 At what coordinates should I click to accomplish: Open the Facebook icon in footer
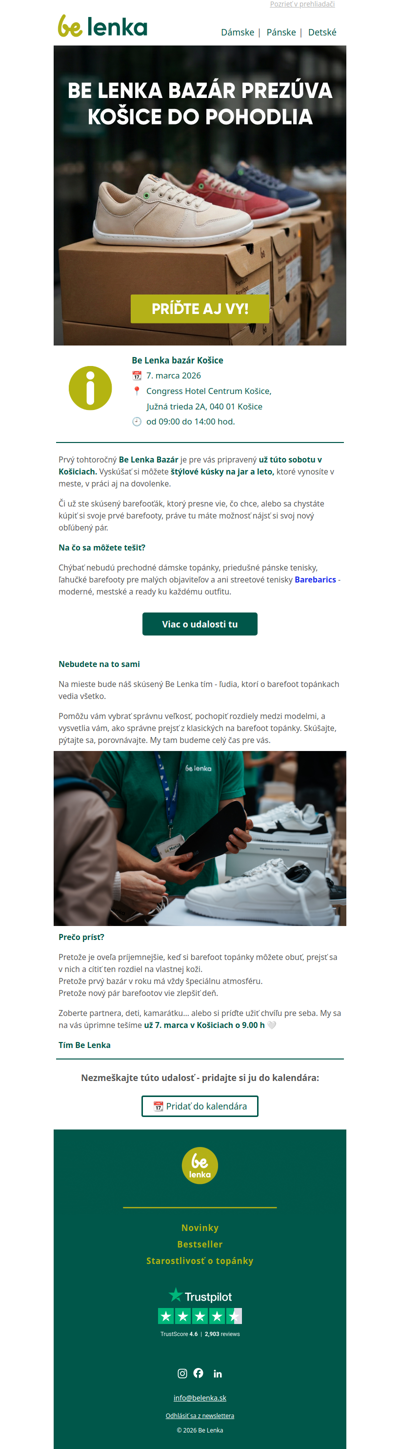pyautogui.click(x=198, y=1373)
